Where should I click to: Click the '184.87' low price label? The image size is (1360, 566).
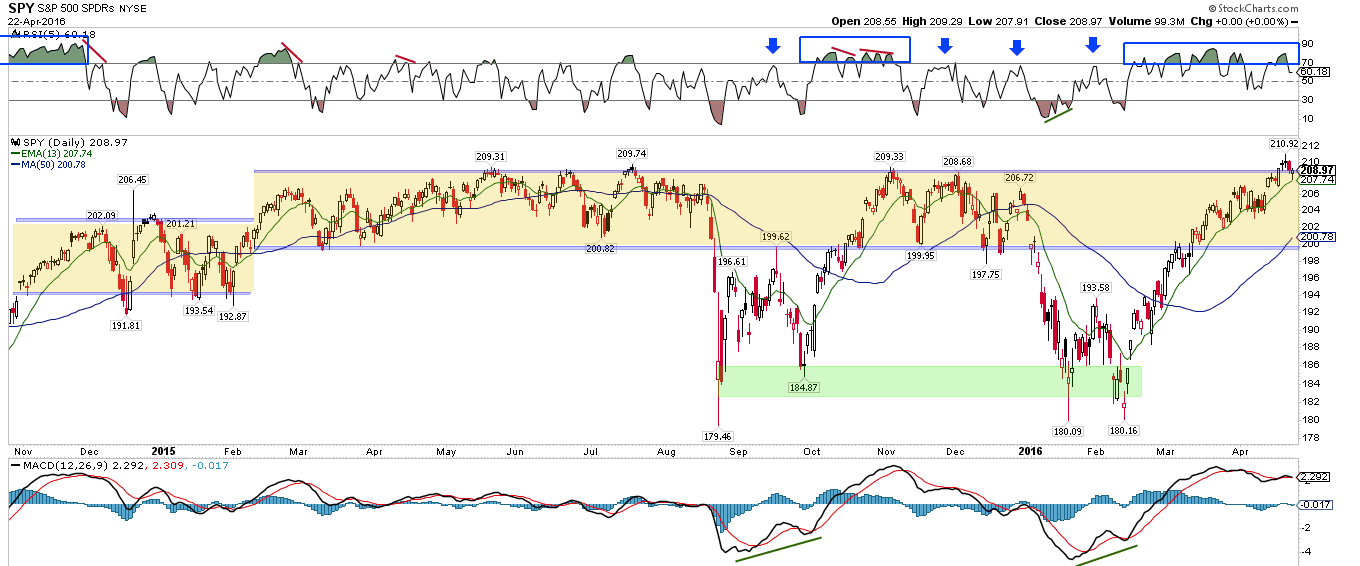(x=804, y=386)
